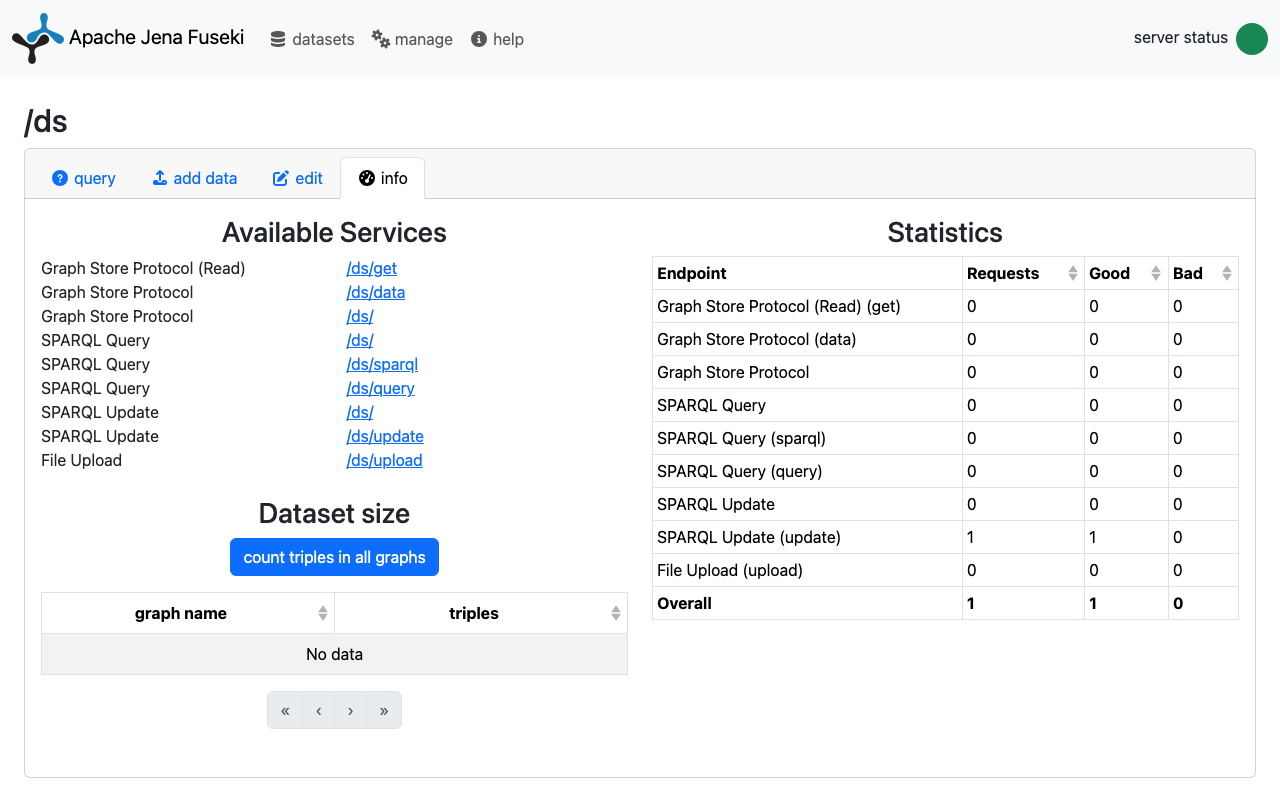The image size is (1280, 800).
Task: Click the "/ds" dataset title
Action: click(46, 121)
